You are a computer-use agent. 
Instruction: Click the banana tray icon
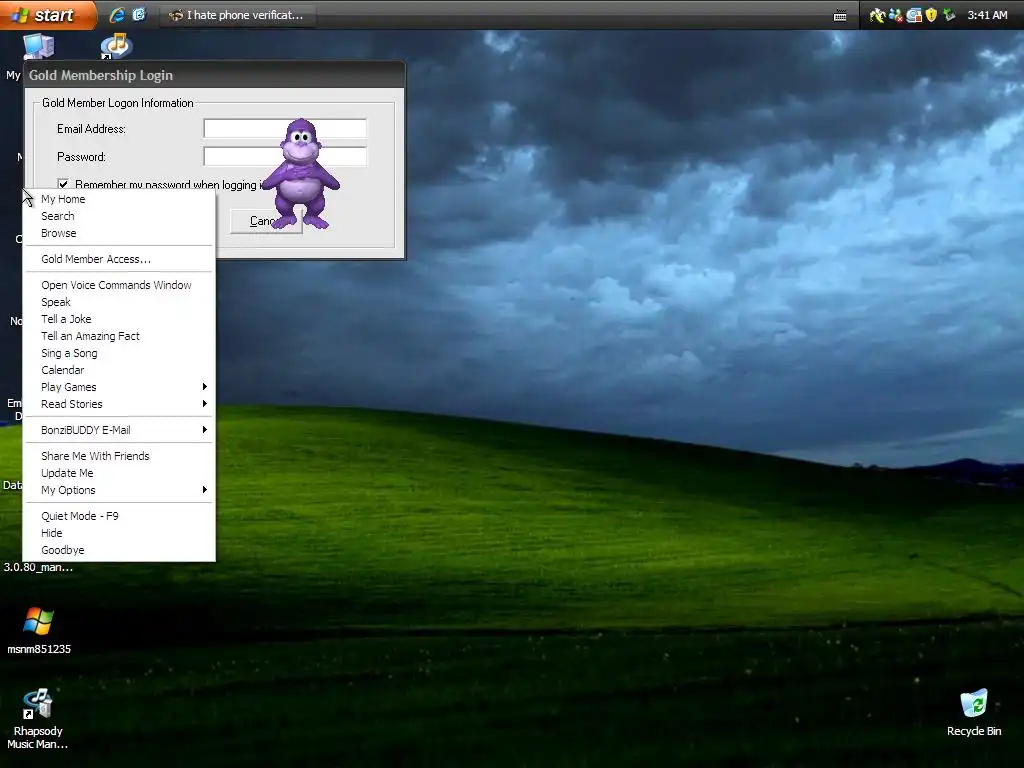pyautogui.click(x=876, y=15)
